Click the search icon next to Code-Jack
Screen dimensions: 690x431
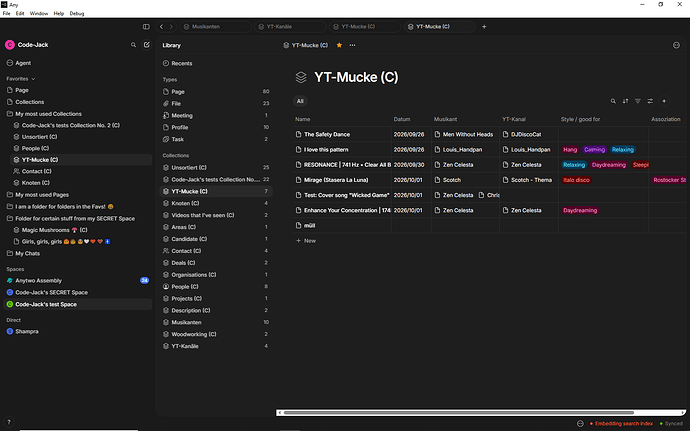(x=133, y=45)
